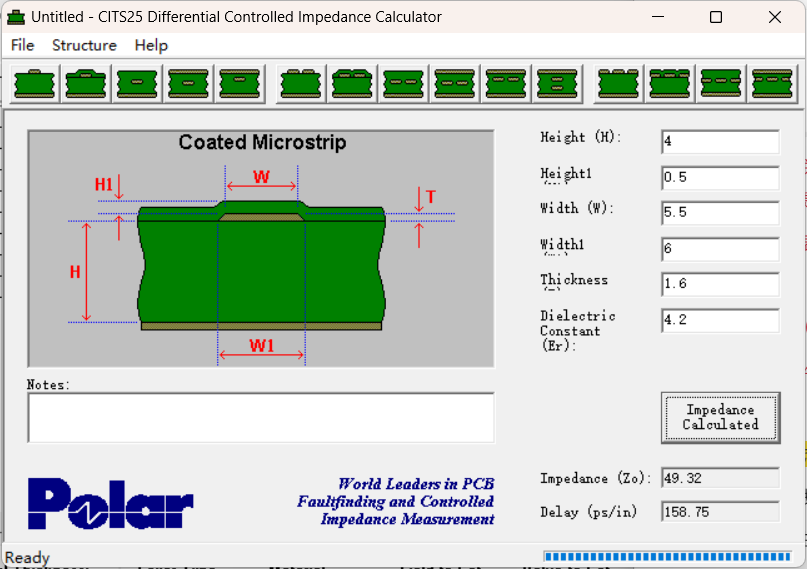Image resolution: width=807 pixels, height=569 pixels.
Task: Select the Surface Coplanar three-trace icon
Action: point(619,84)
